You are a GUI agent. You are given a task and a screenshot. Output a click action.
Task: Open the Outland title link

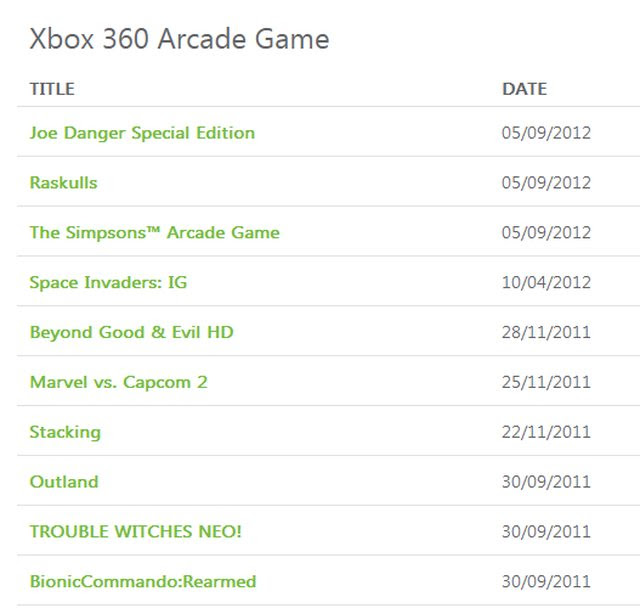pos(64,482)
